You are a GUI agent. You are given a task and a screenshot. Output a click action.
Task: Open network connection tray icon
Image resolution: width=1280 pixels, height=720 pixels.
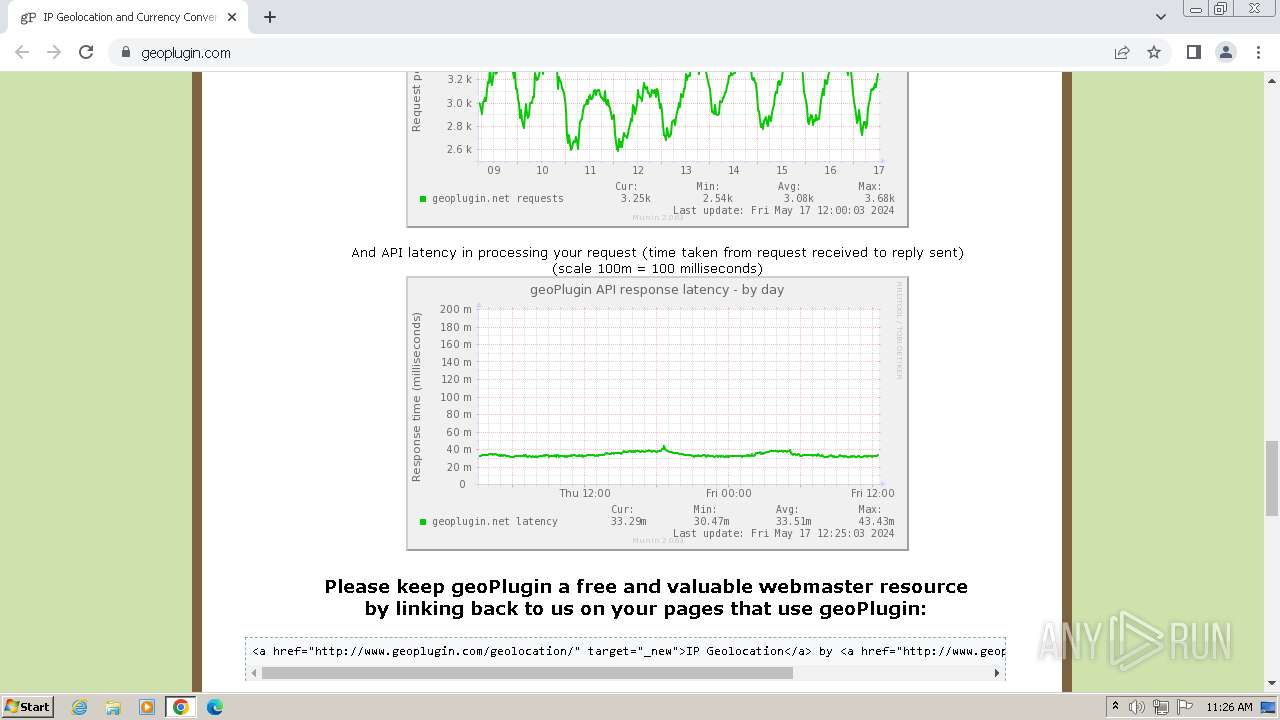coord(1161,707)
